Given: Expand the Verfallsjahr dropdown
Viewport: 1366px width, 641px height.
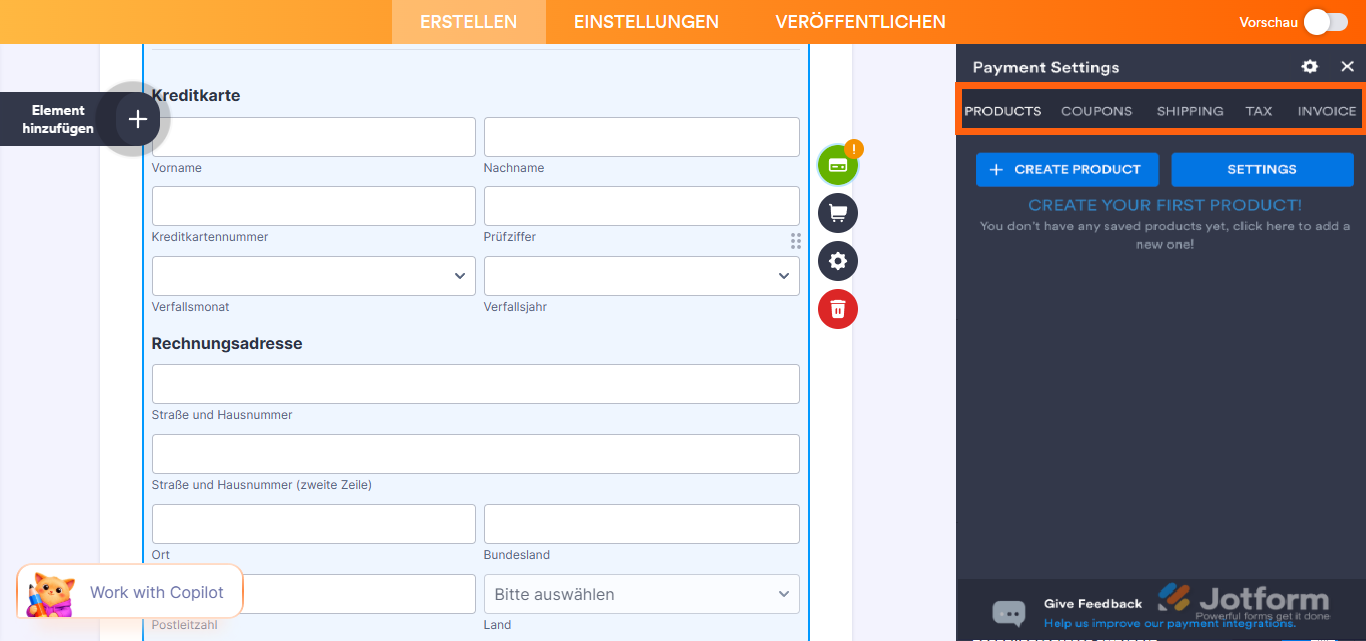Looking at the screenshot, I should click(641, 276).
